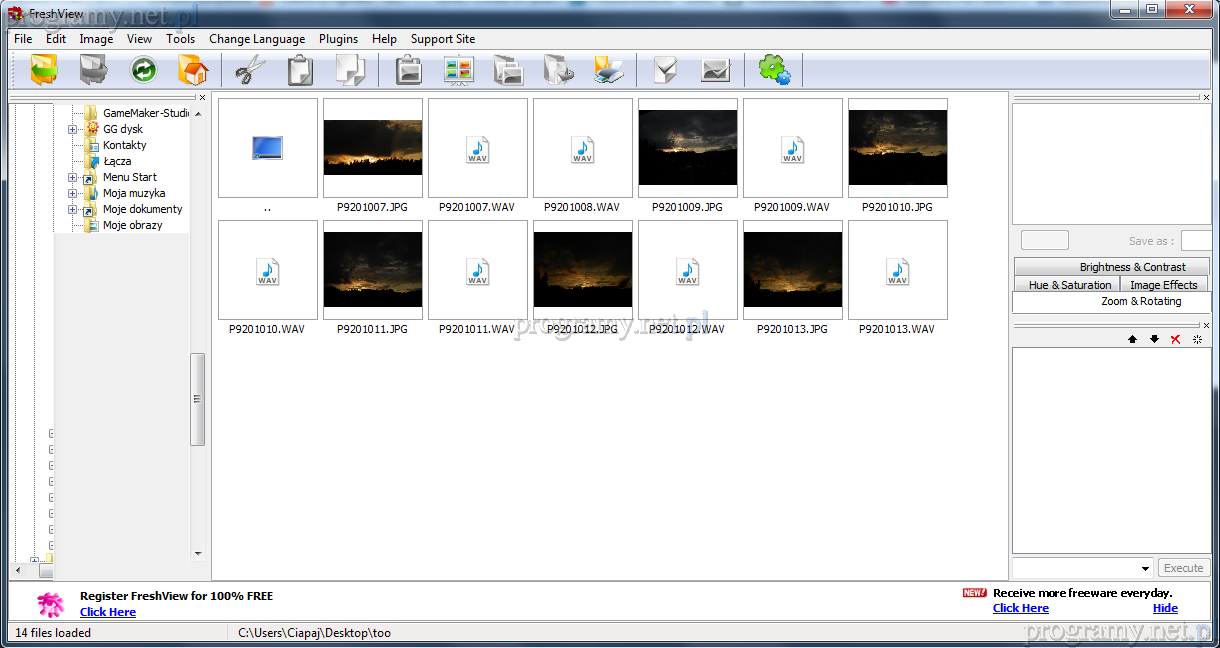Click the move up arrow in actions panel
Image resolution: width=1220 pixels, height=648 pixels.
tap(1132, 339)
